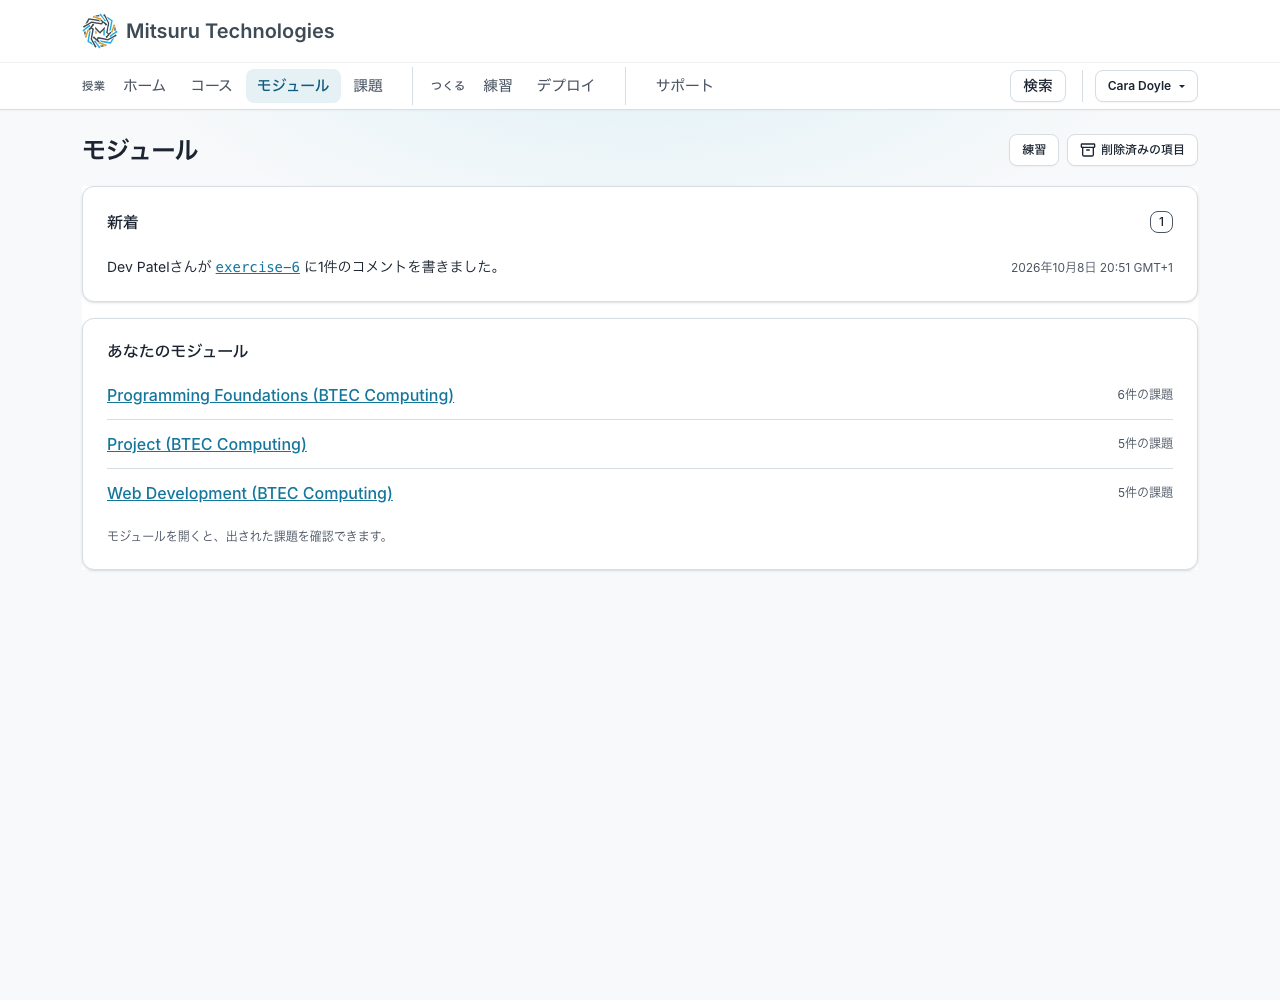Click the Mitsuru Technologies title text
This screenshot has height=1000, width=1280.
[230, 31]
